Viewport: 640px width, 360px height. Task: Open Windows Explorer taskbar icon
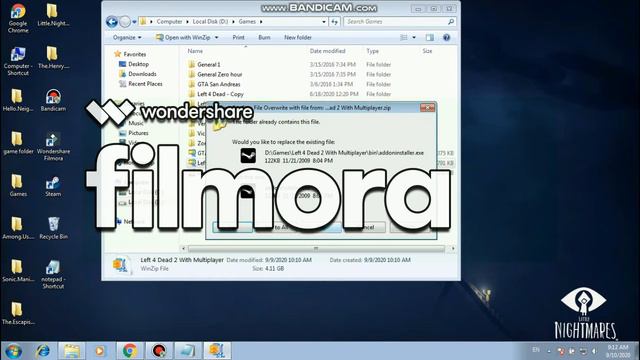tap(71, 351)
